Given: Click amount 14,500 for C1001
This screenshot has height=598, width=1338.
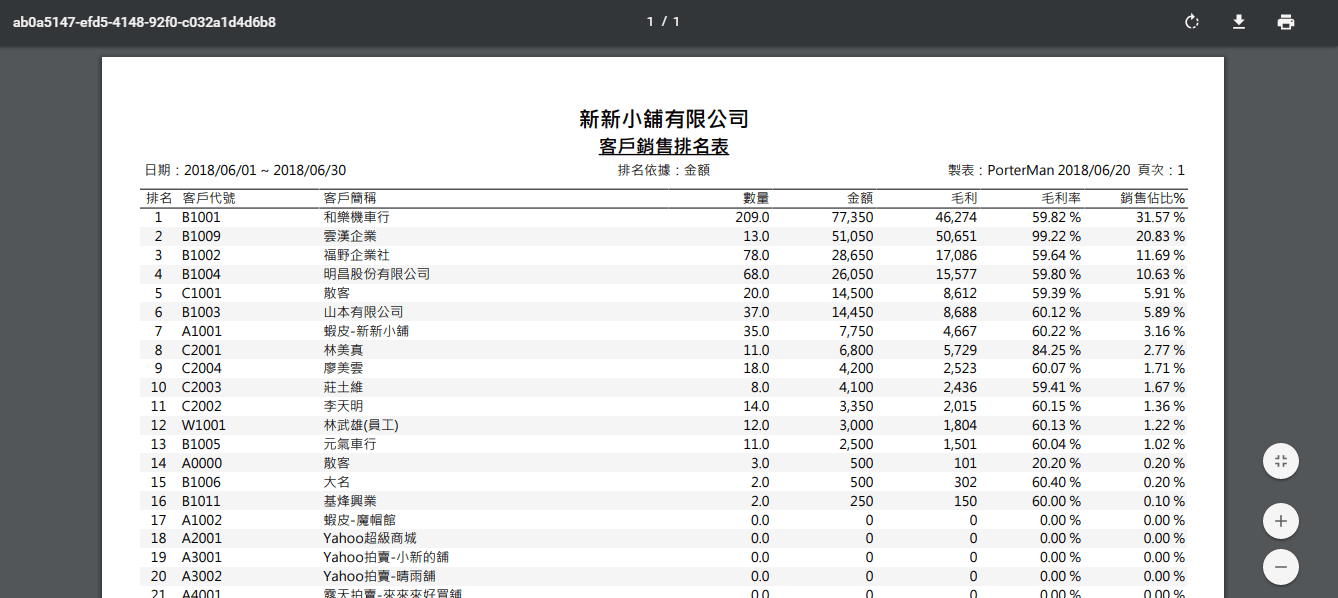Looking at the screenshot, I should click(852, 293).
